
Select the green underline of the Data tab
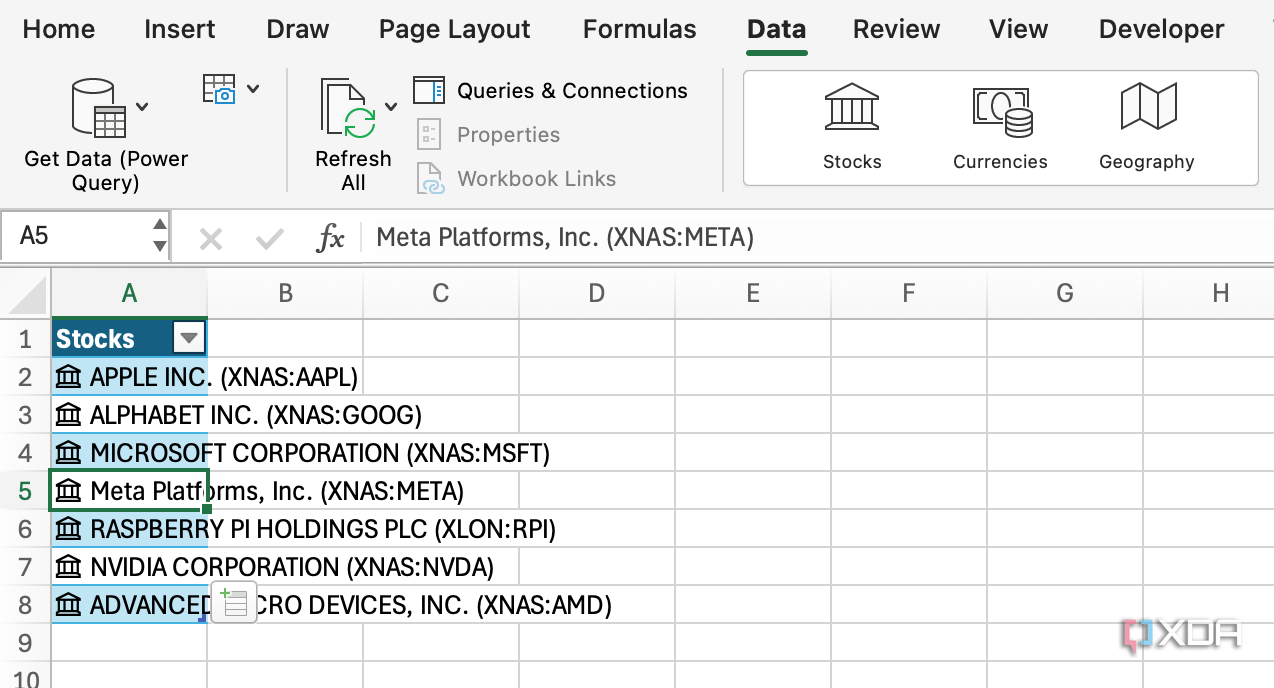pos(776,52)
